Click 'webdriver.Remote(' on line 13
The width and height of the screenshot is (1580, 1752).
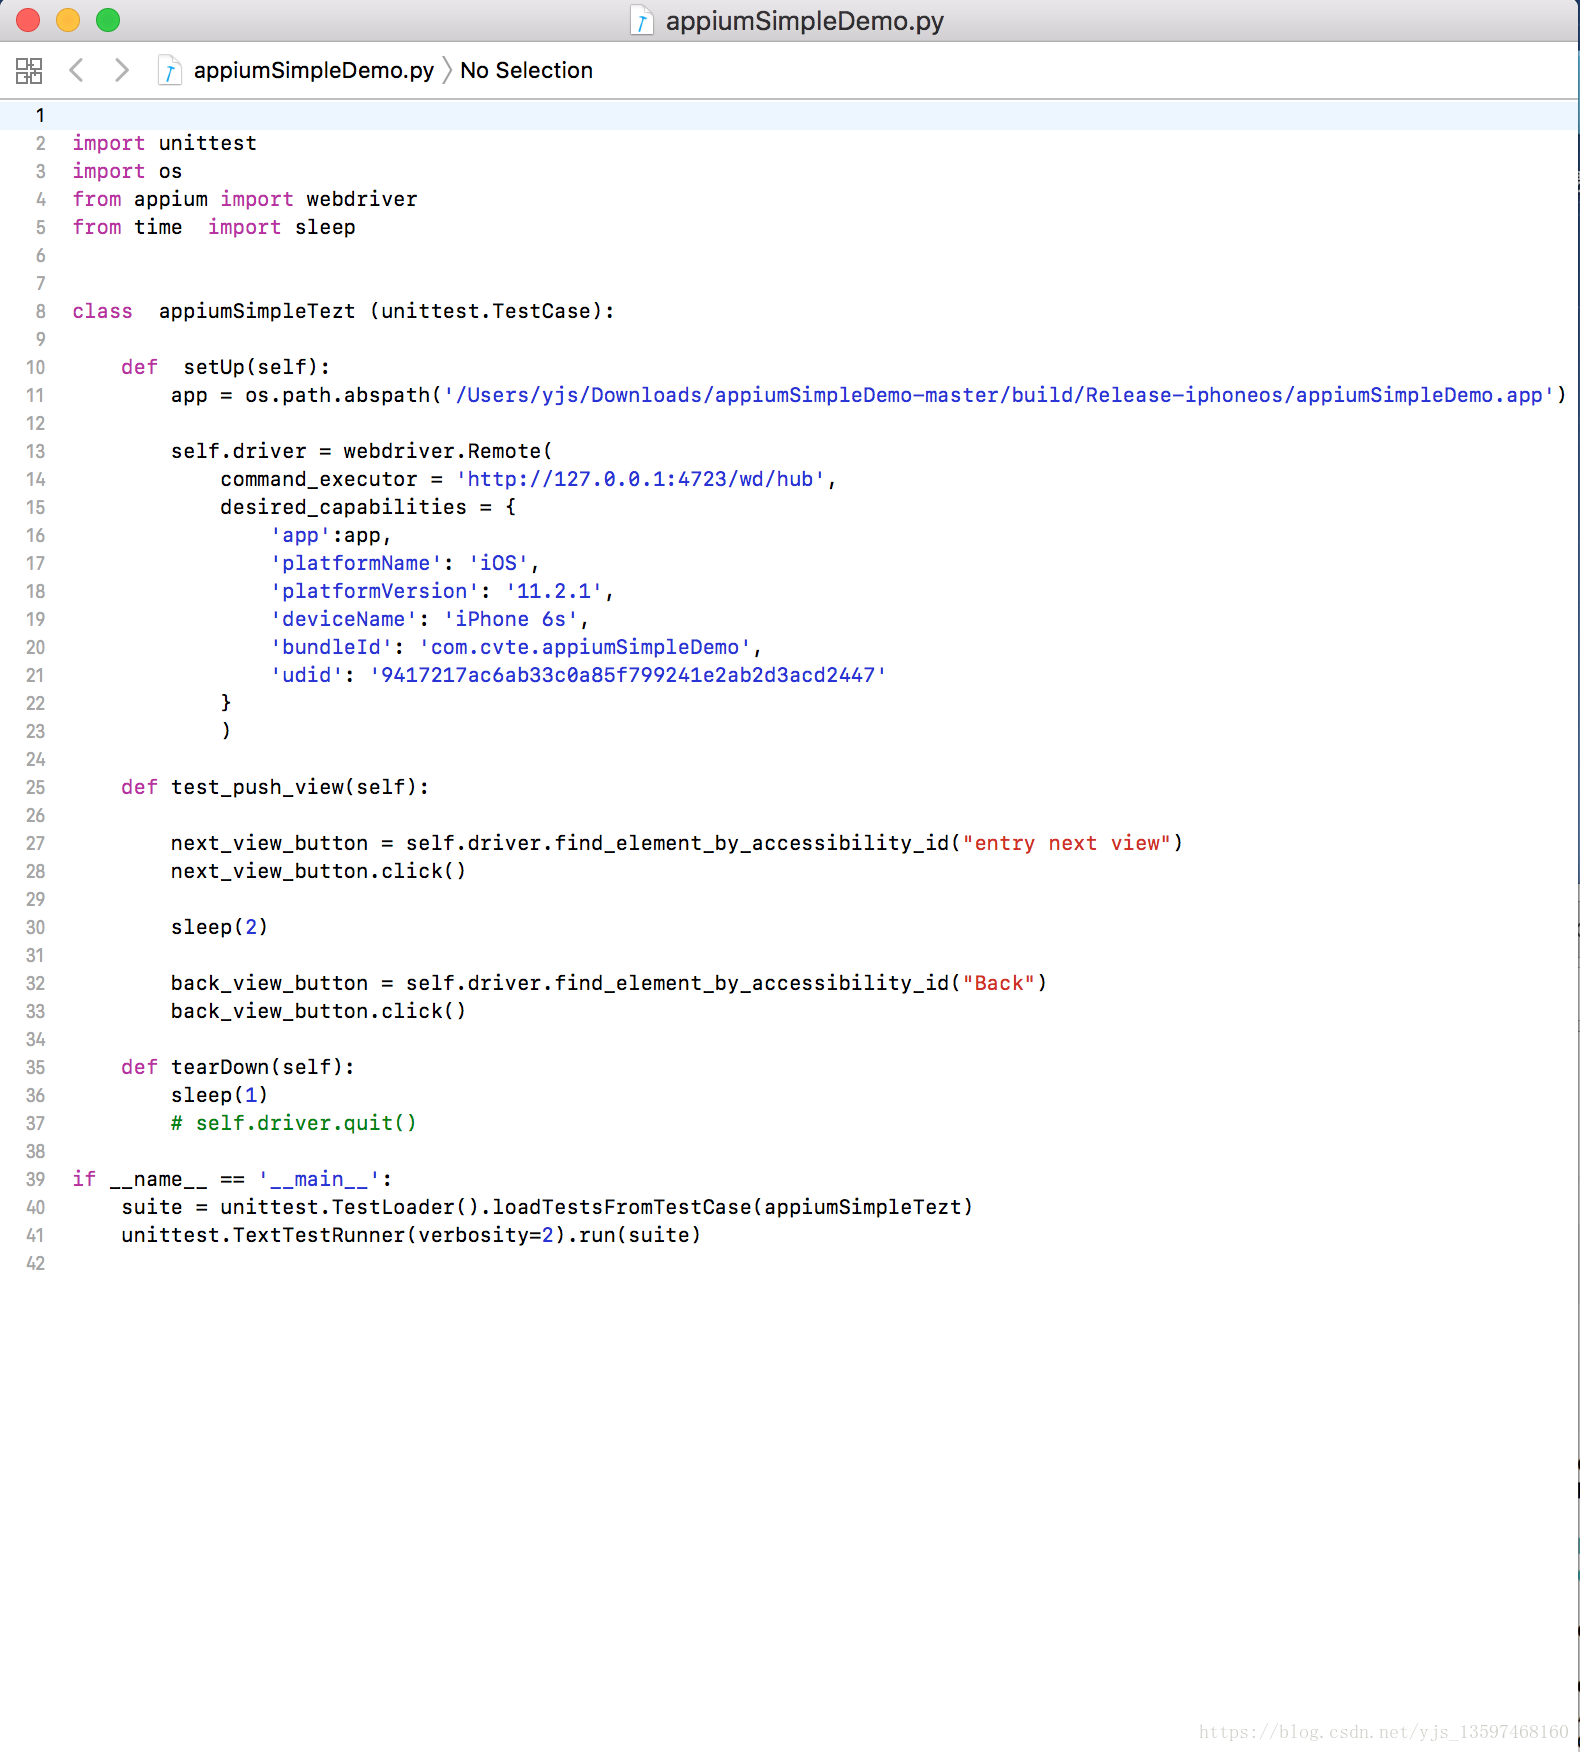448,451
